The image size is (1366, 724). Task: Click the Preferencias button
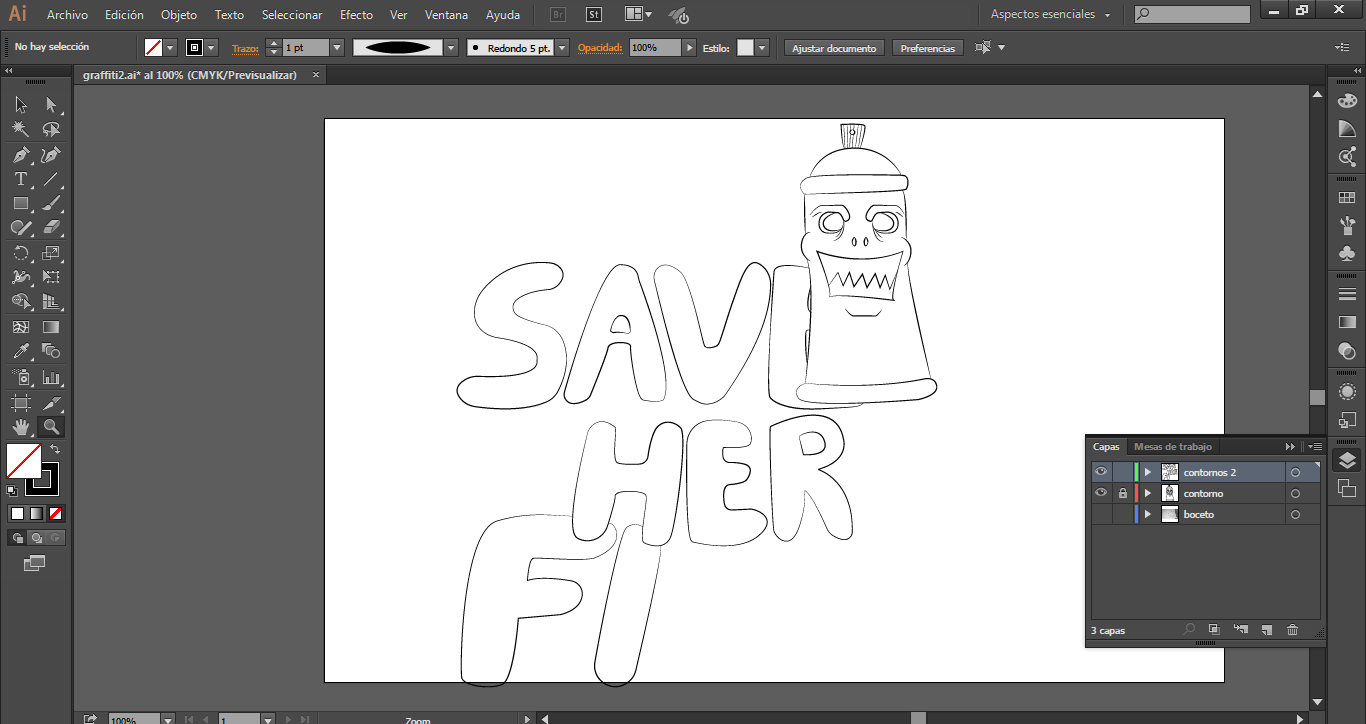[x=927, y=48]
